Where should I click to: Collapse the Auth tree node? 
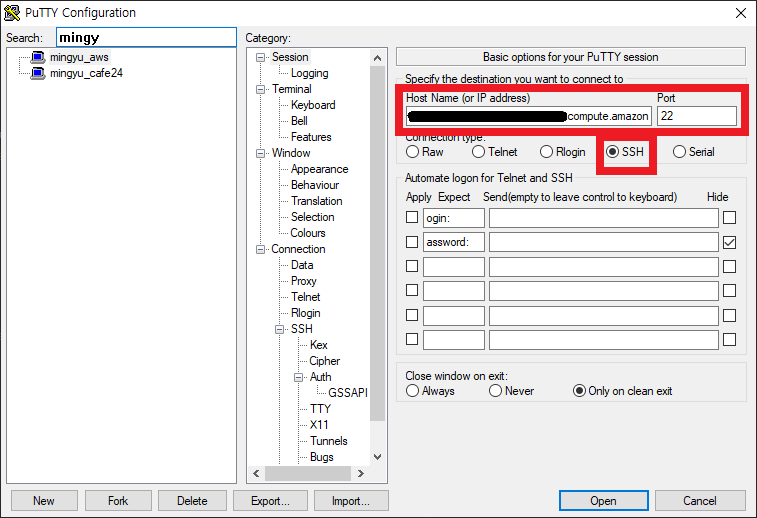coord(298,378)
